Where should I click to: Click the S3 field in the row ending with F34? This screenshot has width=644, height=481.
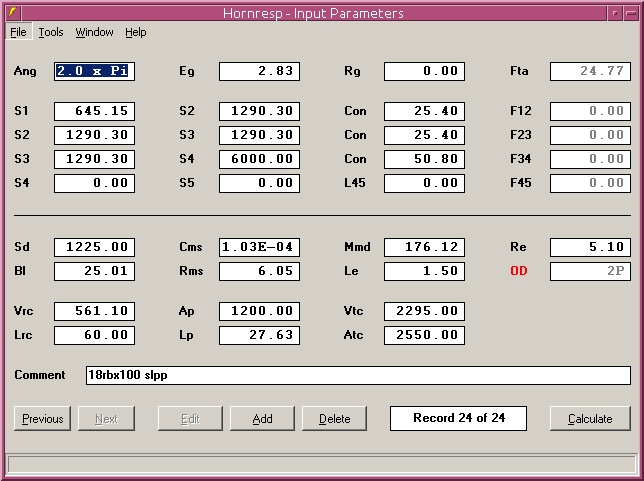pyautogui.click(x=94, y=159)
